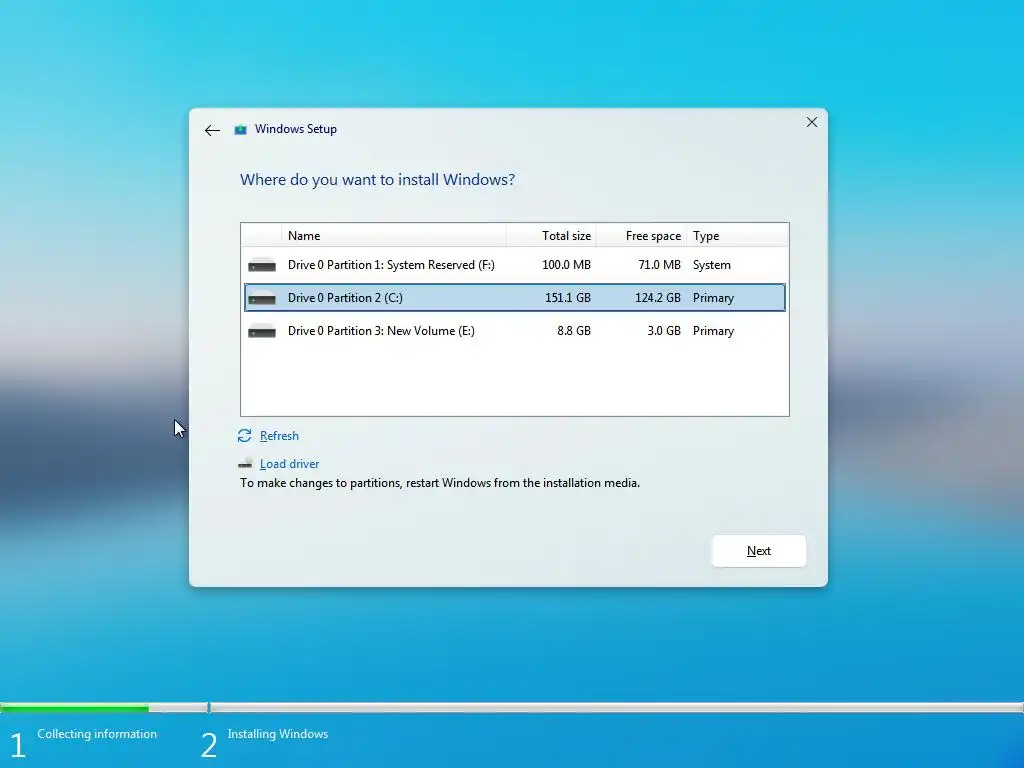Click the Refresh arrows icon
This screenshot has height=768, width=1024.
click(x=244, y=436)
